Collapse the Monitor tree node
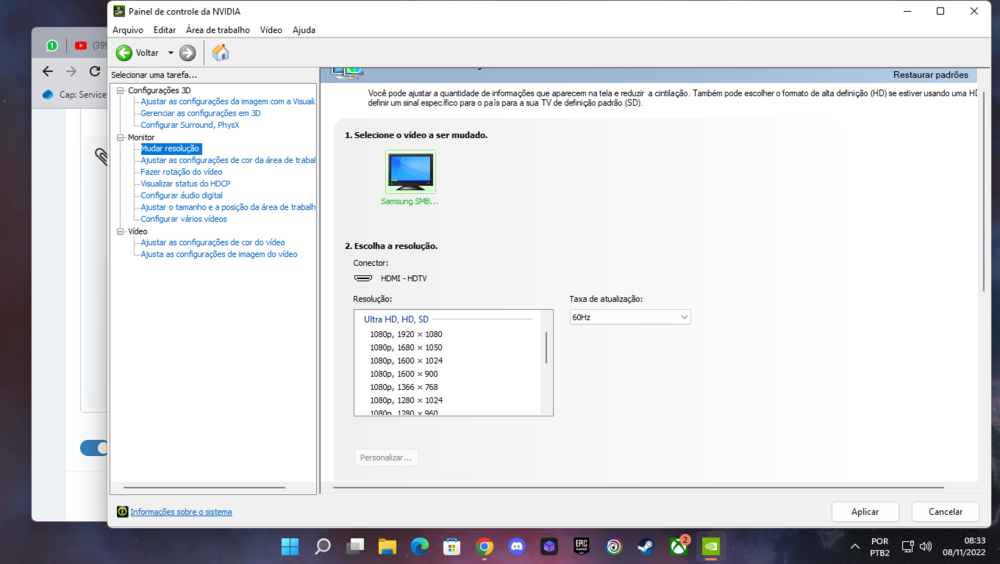 pyautogui.click(x=120, y=137)
